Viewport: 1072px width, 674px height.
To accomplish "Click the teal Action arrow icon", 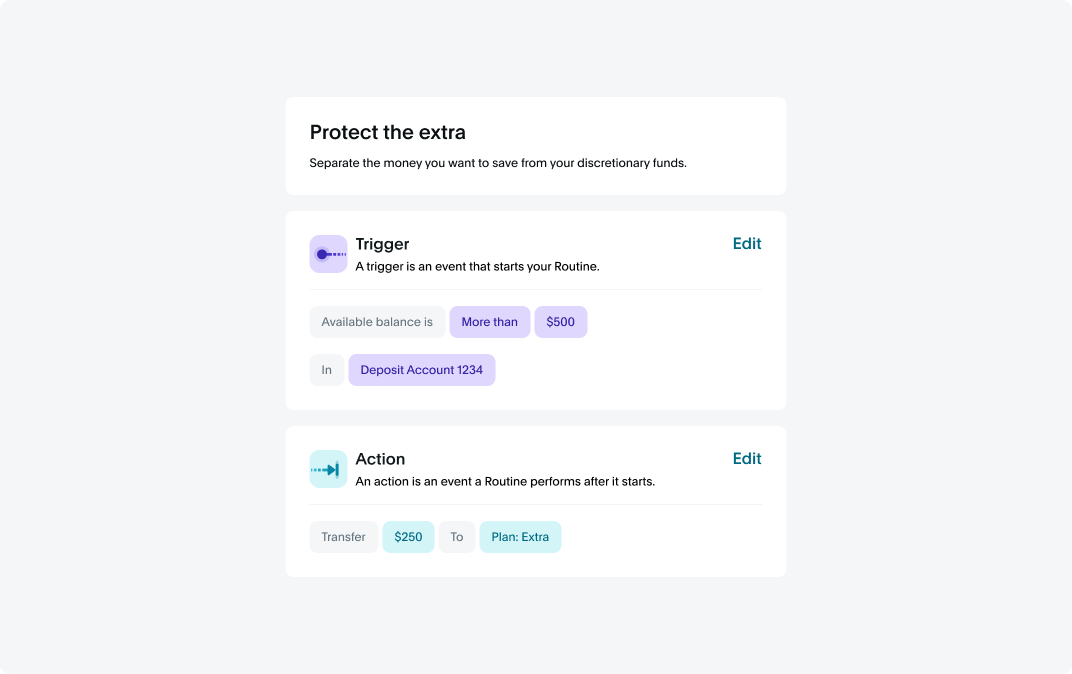I will [328, 469].
